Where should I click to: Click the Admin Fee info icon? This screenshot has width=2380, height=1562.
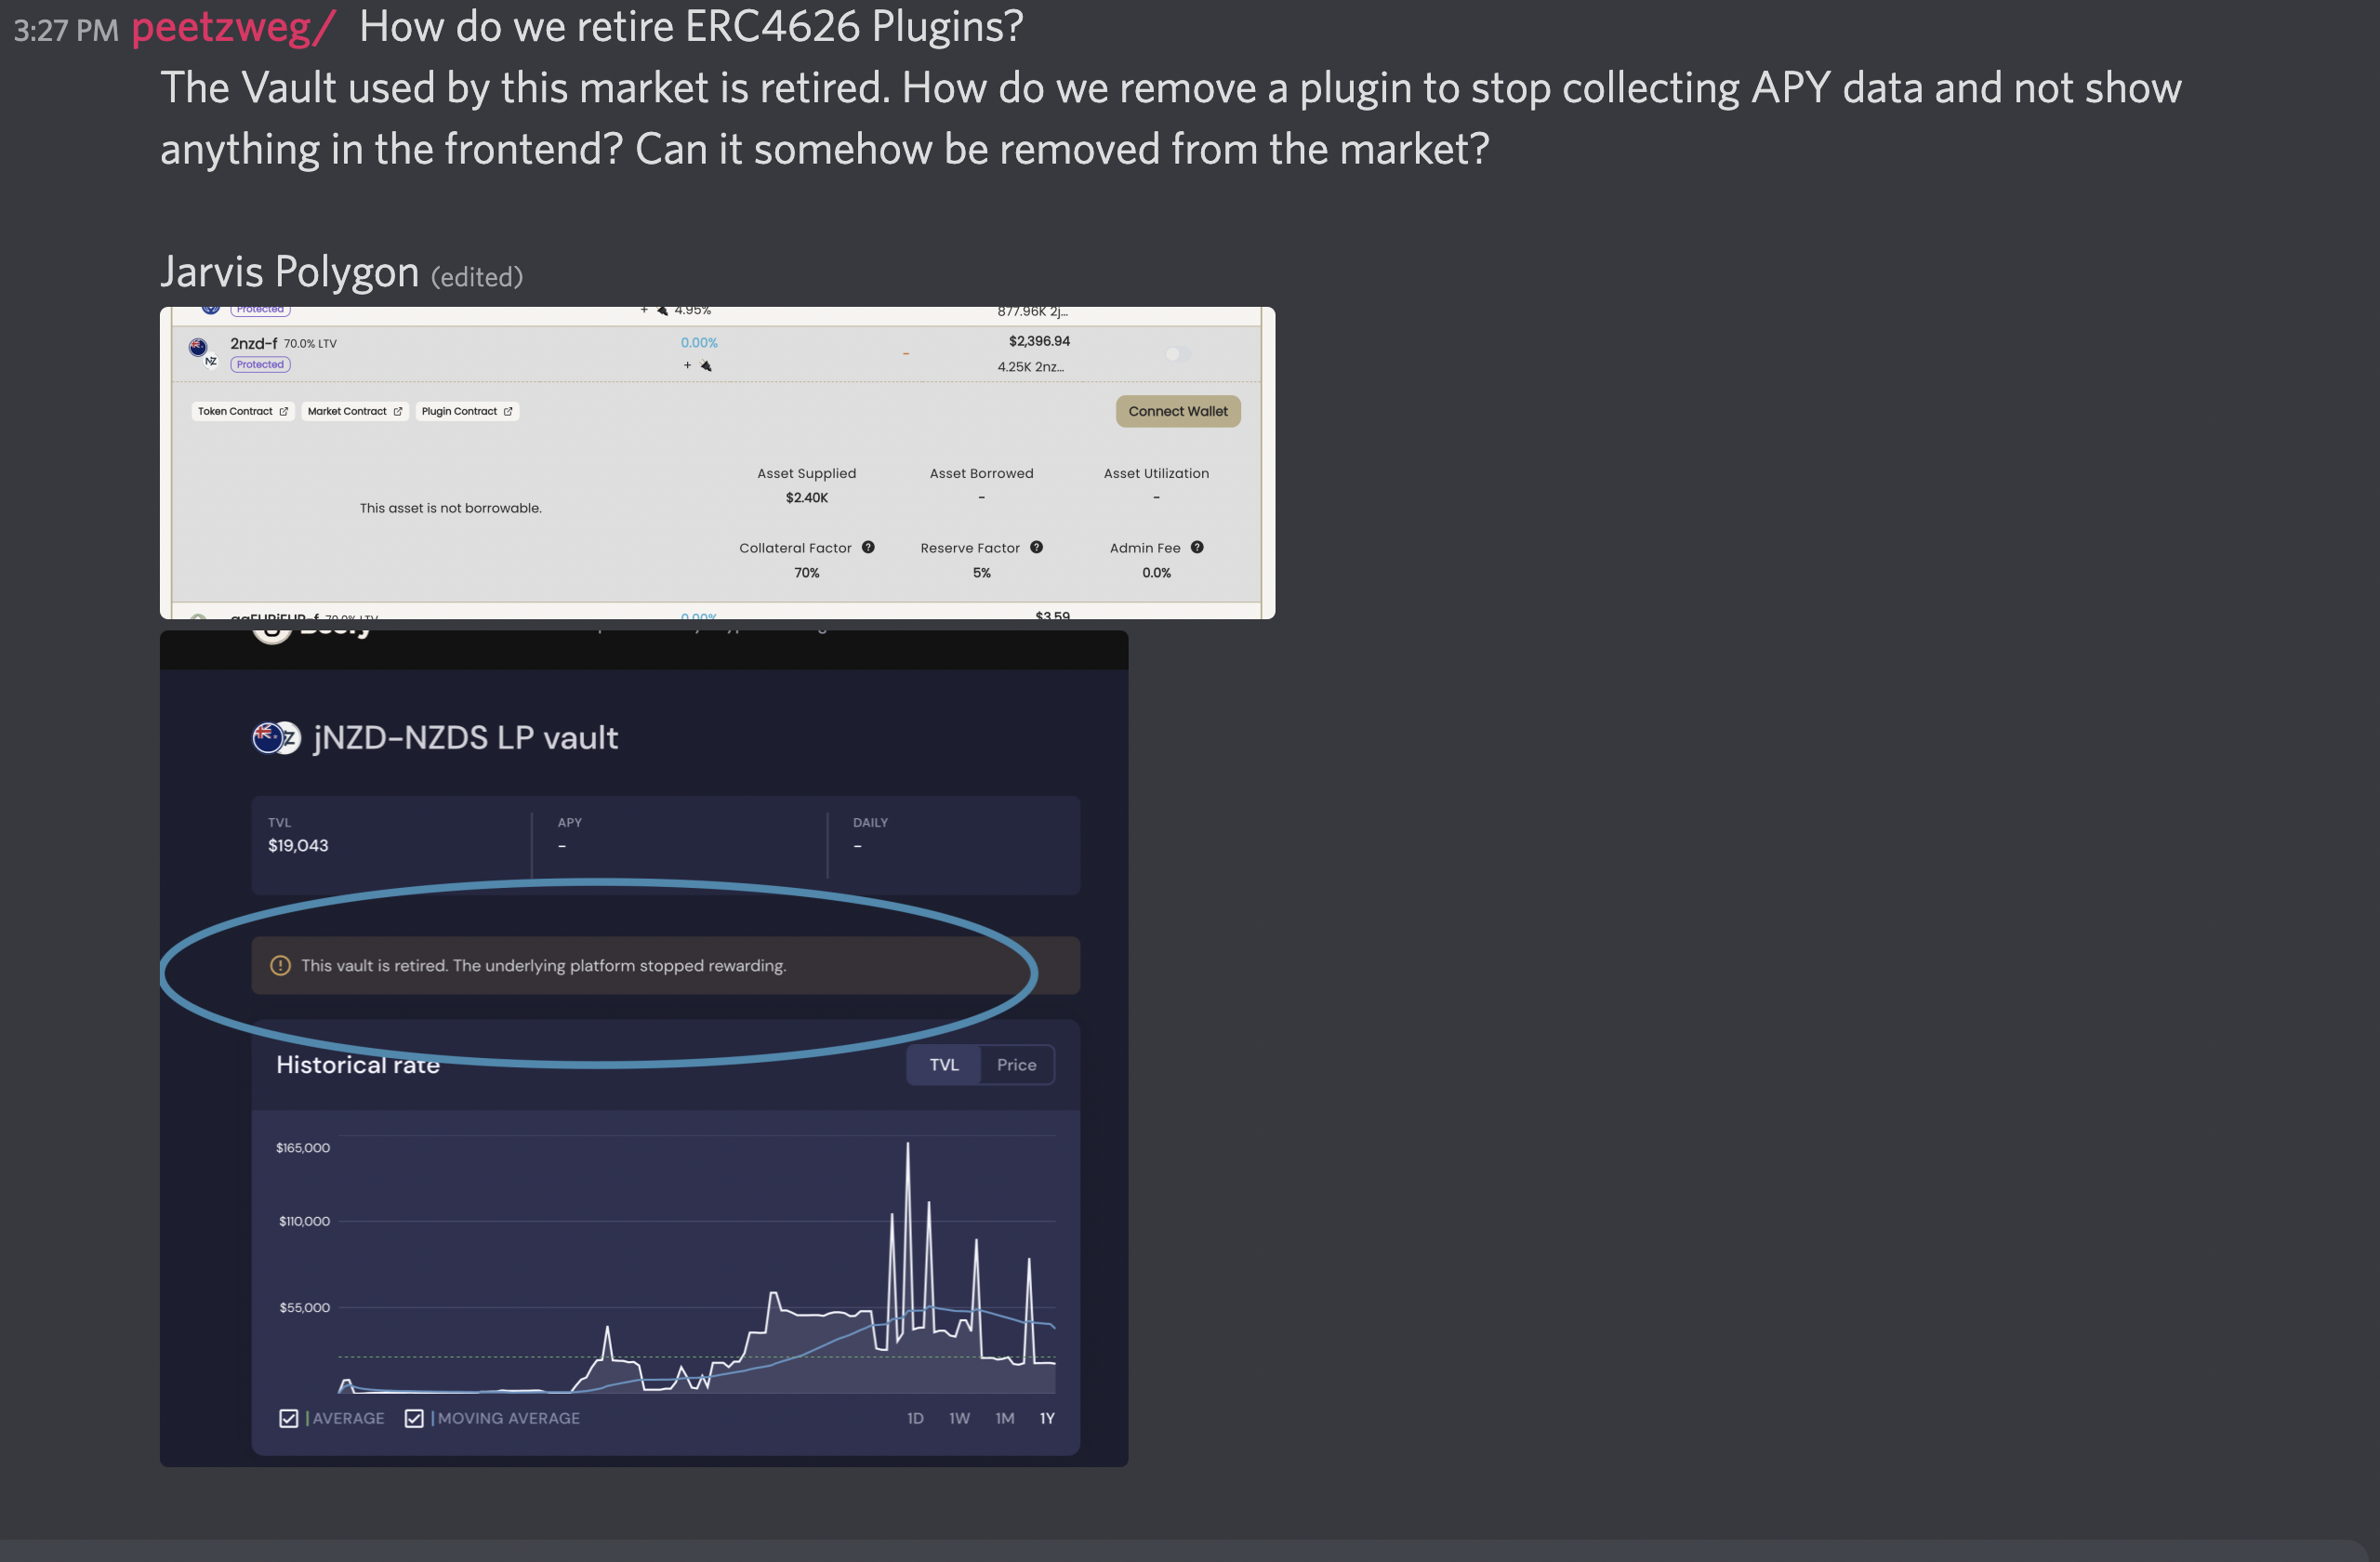point(1198,548)
